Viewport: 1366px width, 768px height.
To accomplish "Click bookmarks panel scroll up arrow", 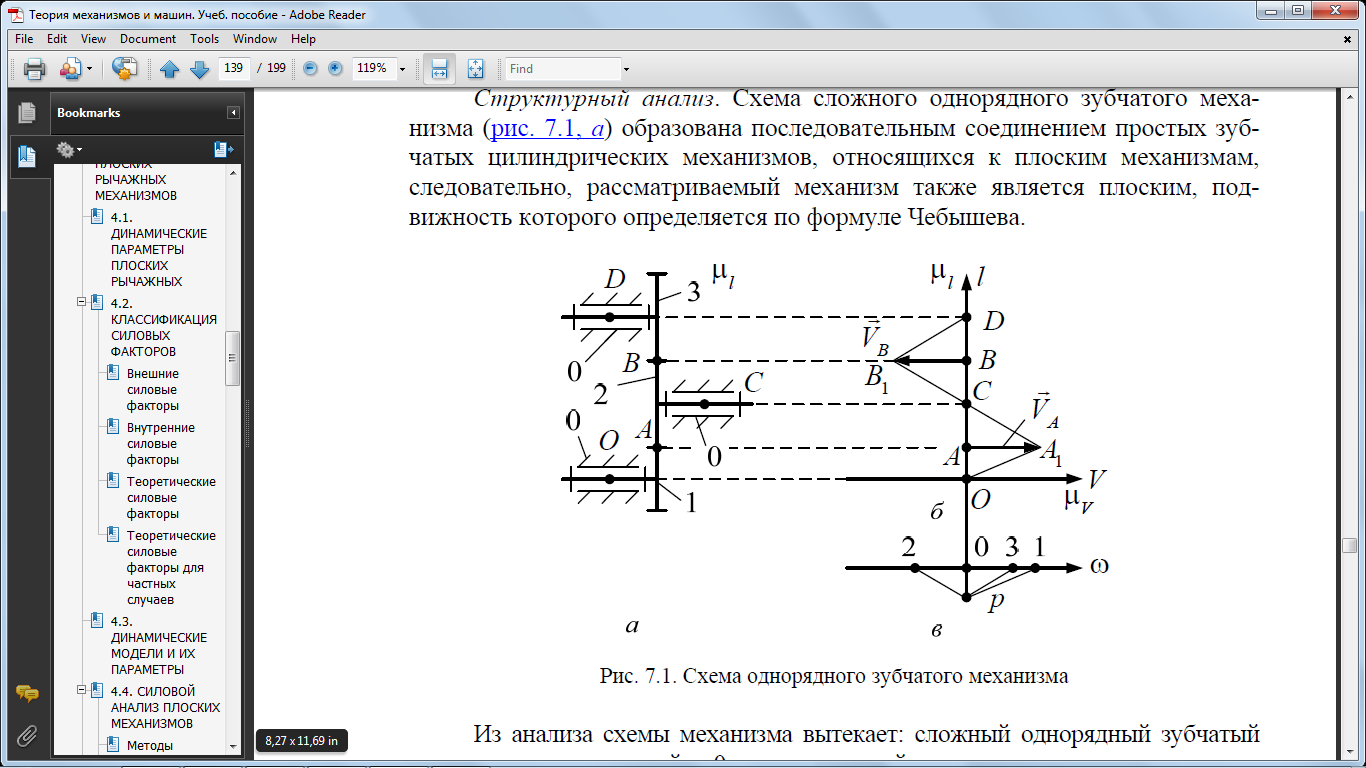I will click(x=234, y=171).
